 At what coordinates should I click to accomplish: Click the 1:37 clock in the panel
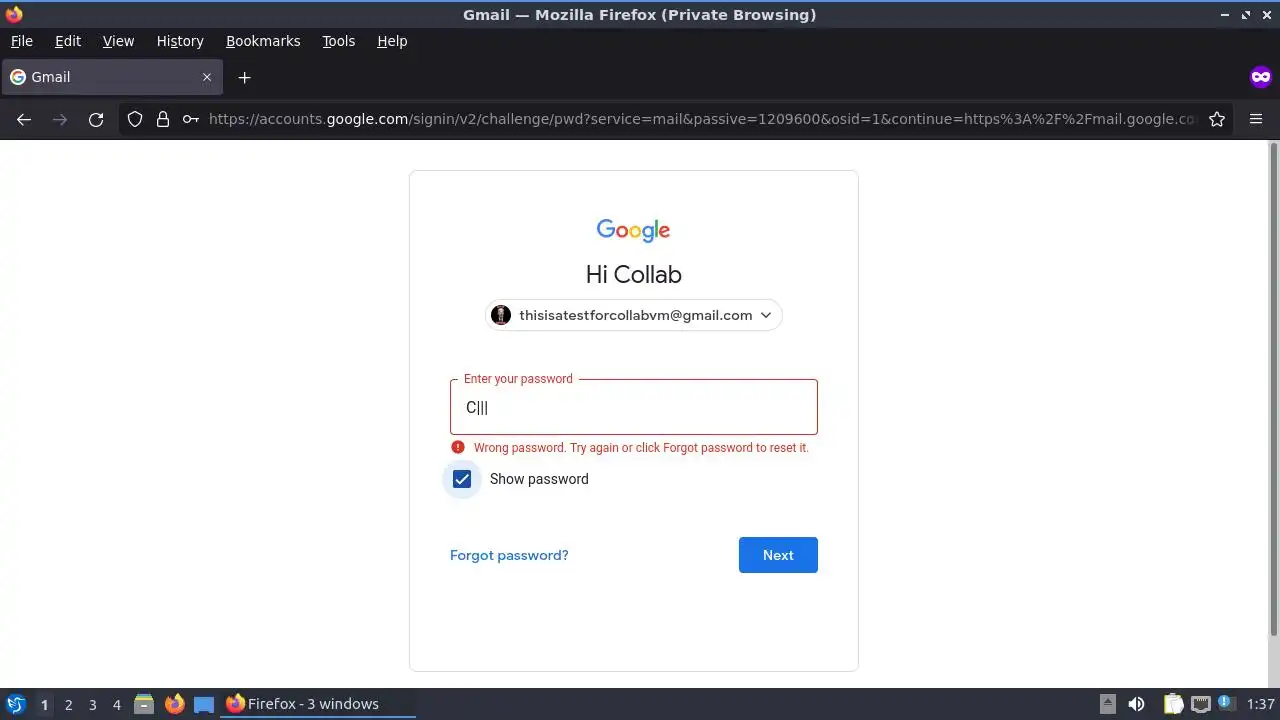coord(1261,704)
